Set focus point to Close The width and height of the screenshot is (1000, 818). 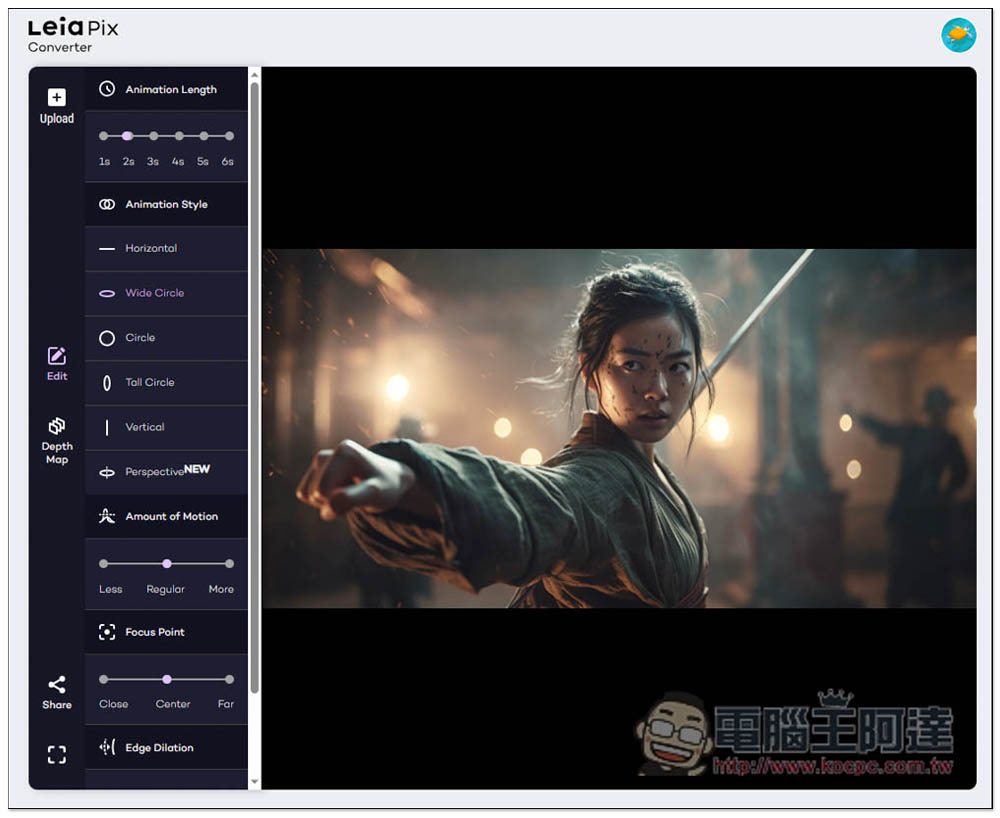(x=104, y=680)
